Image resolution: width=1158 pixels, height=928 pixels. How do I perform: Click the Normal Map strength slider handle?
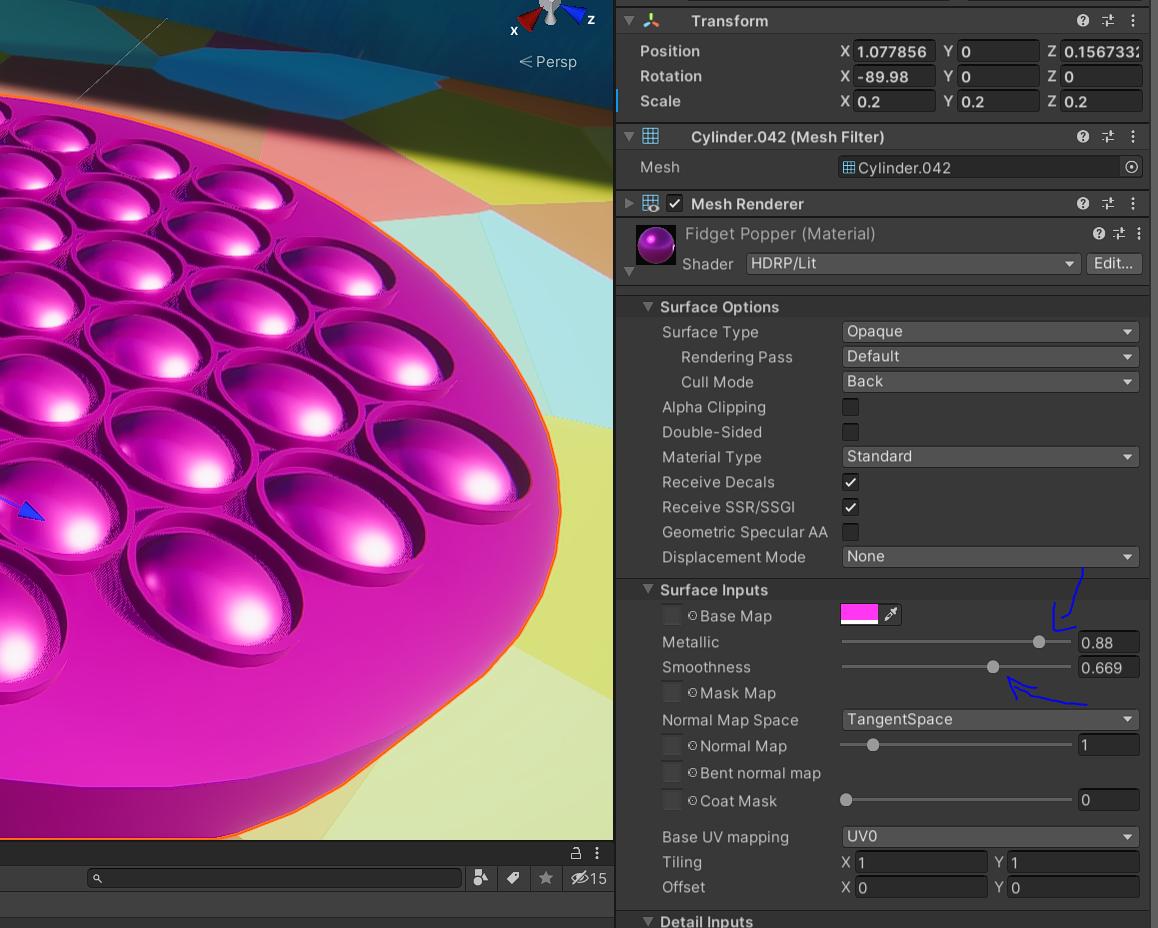point(873,745)
